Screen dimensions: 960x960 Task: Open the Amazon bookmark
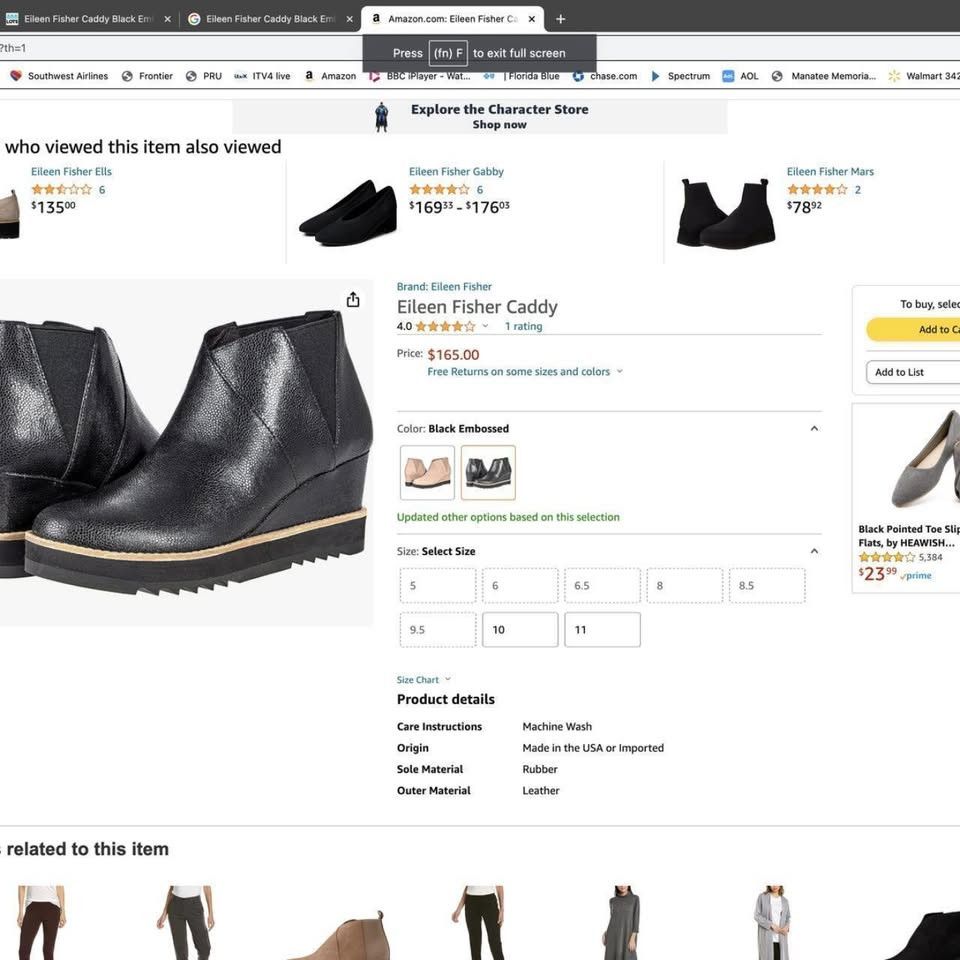(330, 76)
